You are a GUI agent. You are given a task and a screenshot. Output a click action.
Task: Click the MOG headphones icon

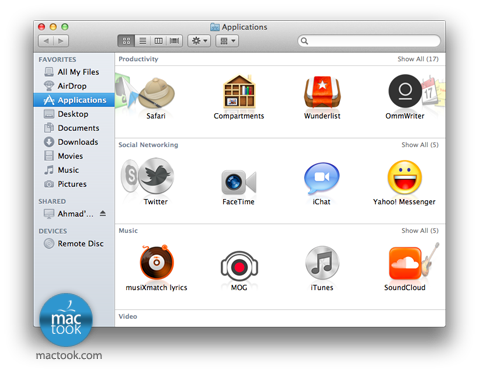pyautogui.click(x=239, y=267)
